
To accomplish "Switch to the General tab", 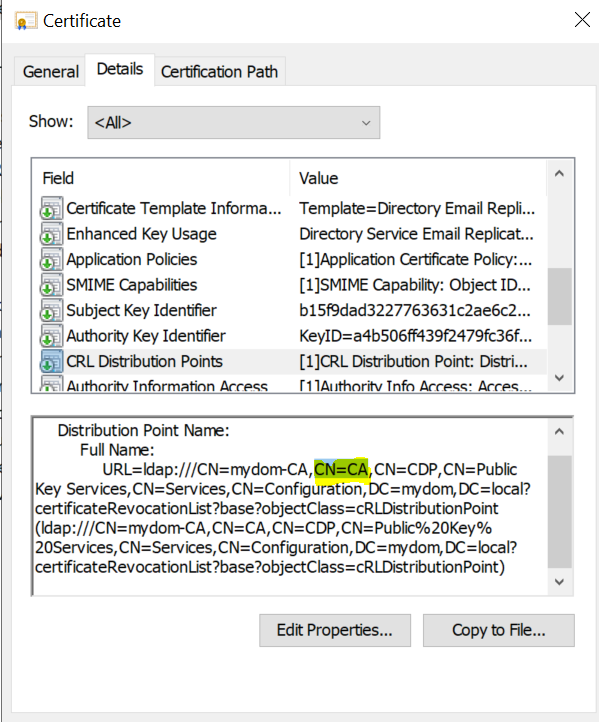I will point(50,72).
